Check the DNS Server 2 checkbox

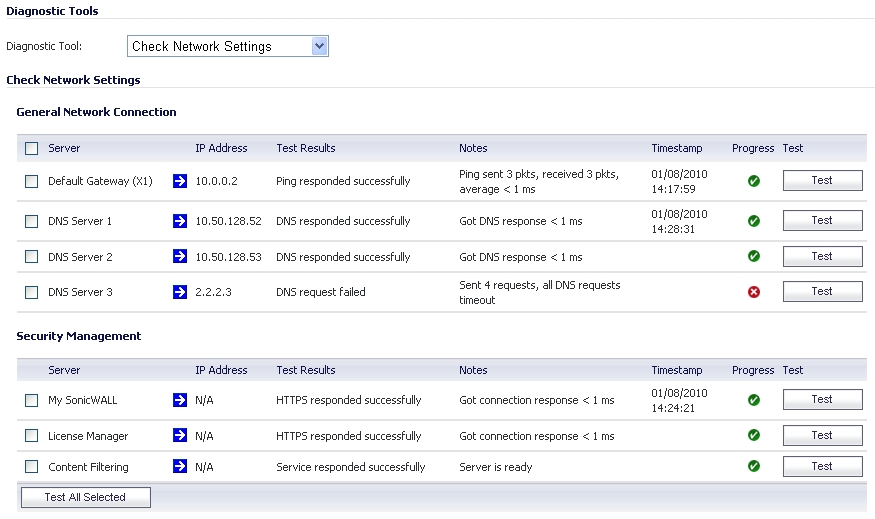point(32,257)
